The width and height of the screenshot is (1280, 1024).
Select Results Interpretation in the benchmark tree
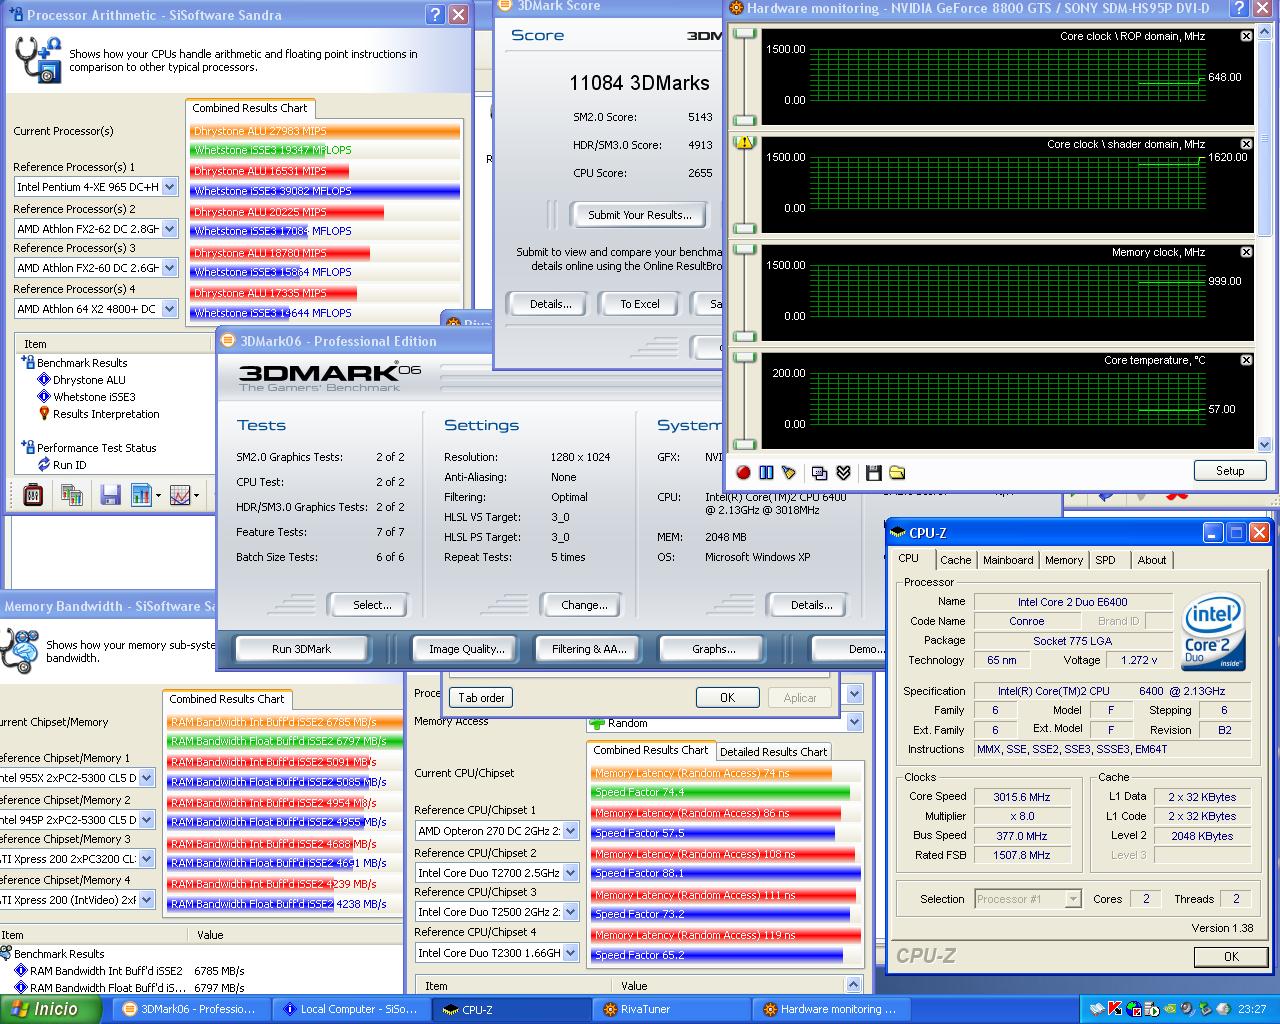click(x=105, y=414)
